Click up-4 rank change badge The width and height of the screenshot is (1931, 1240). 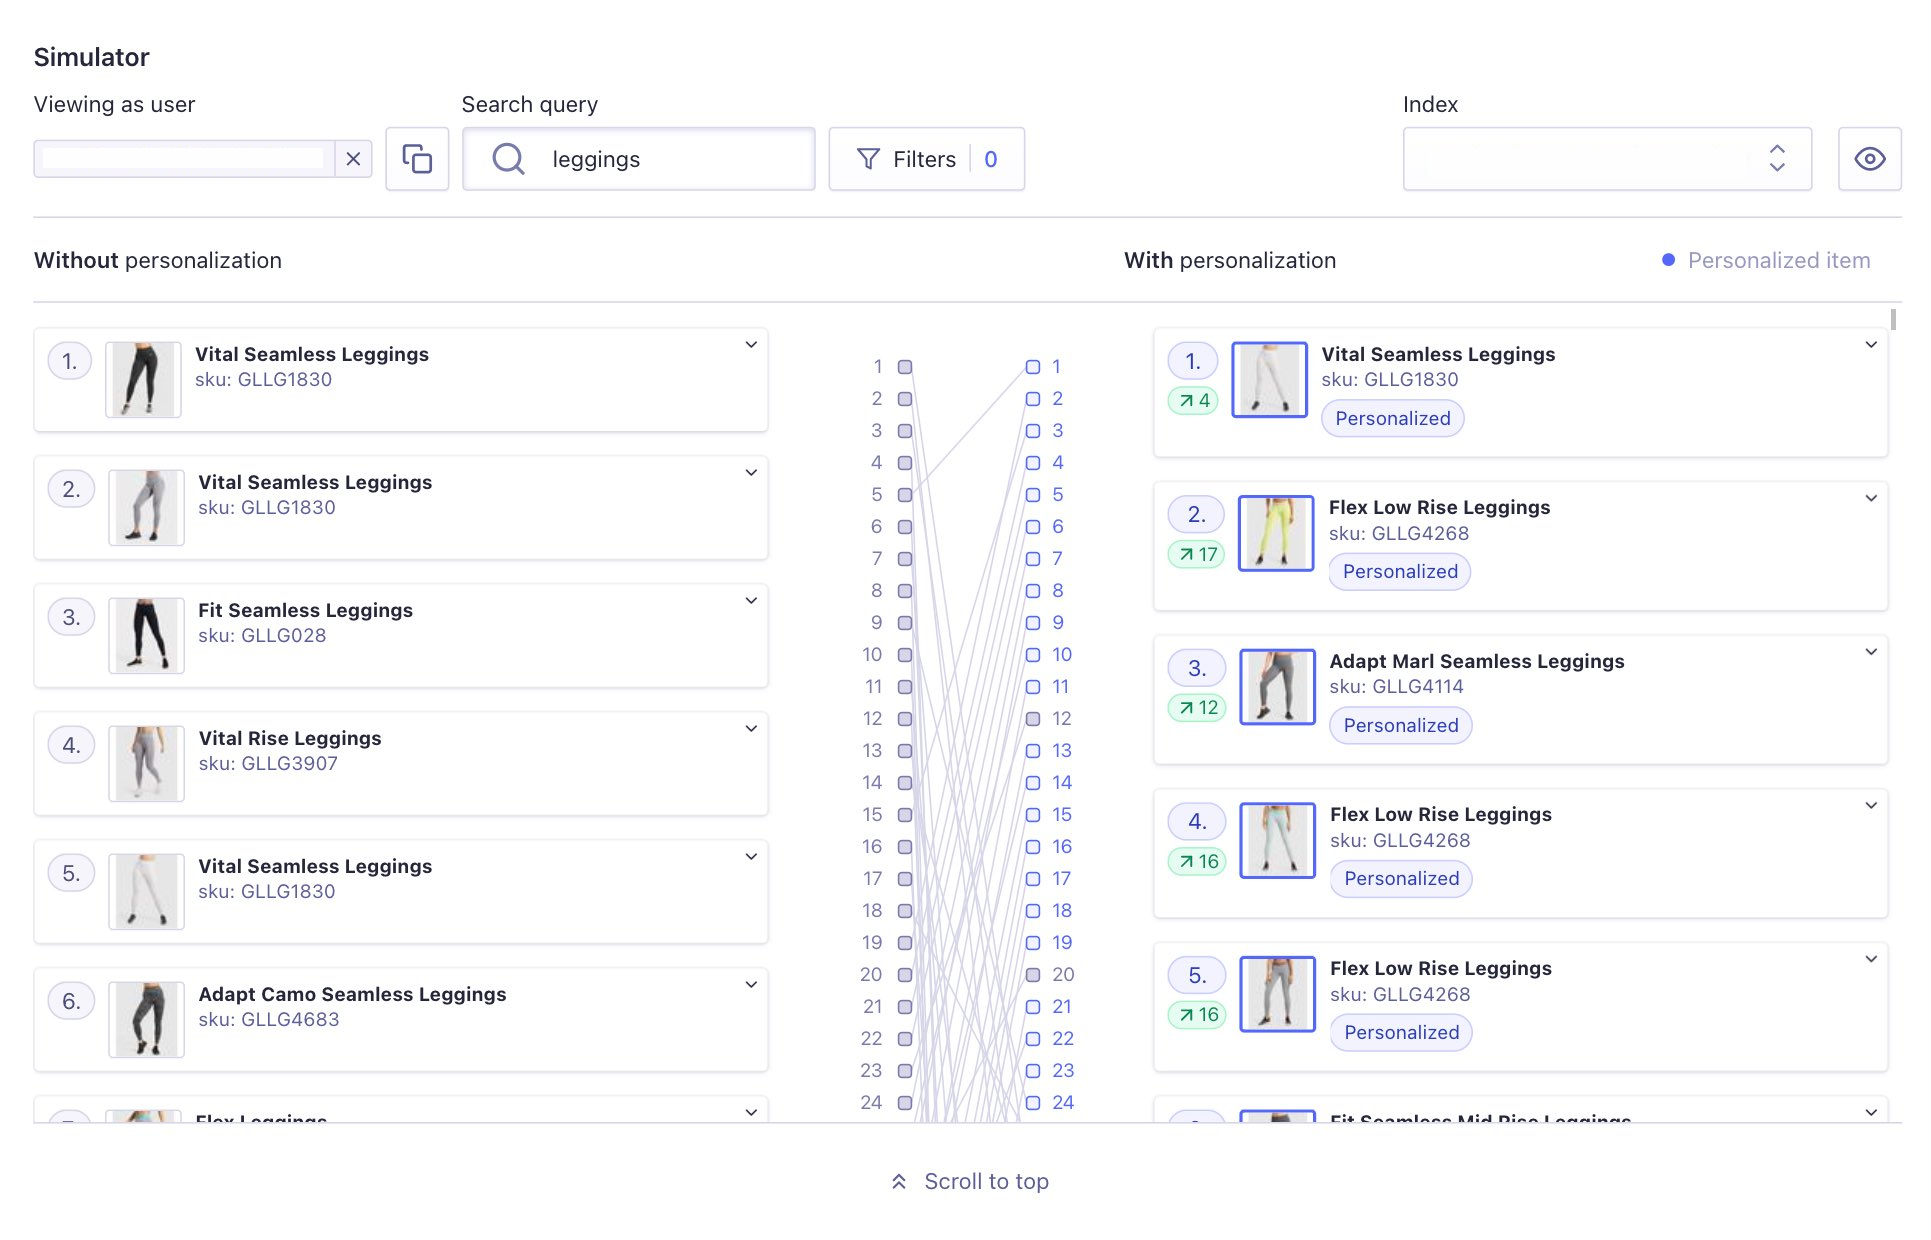pyautogui.click(x=1193, y=401)
